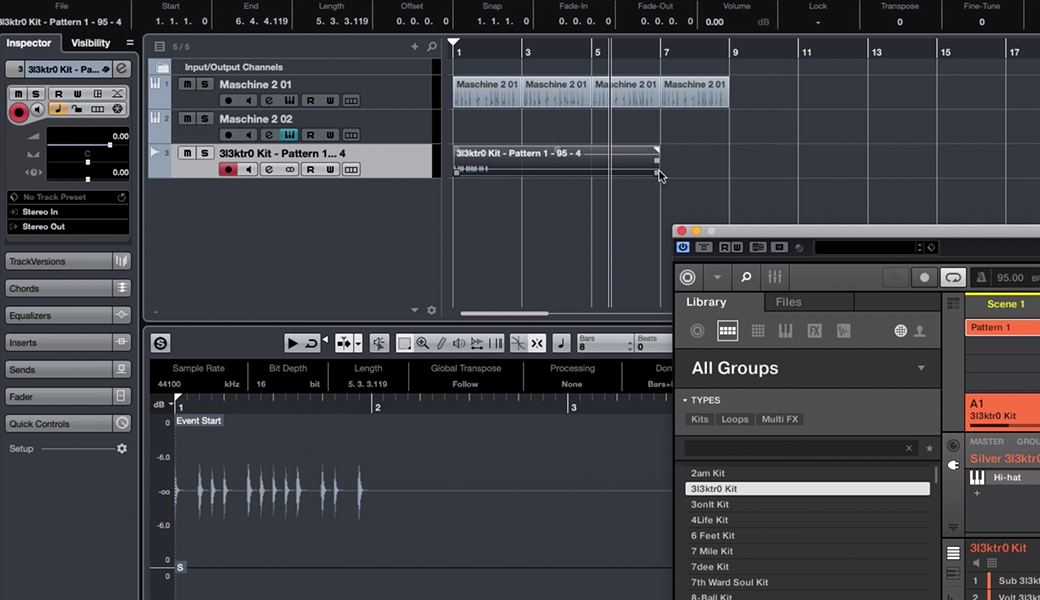Click the Maschine record button

click(x=924, y=277)
